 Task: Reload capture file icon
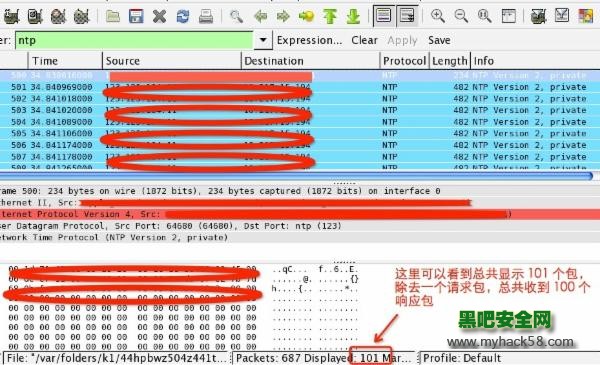183,16
